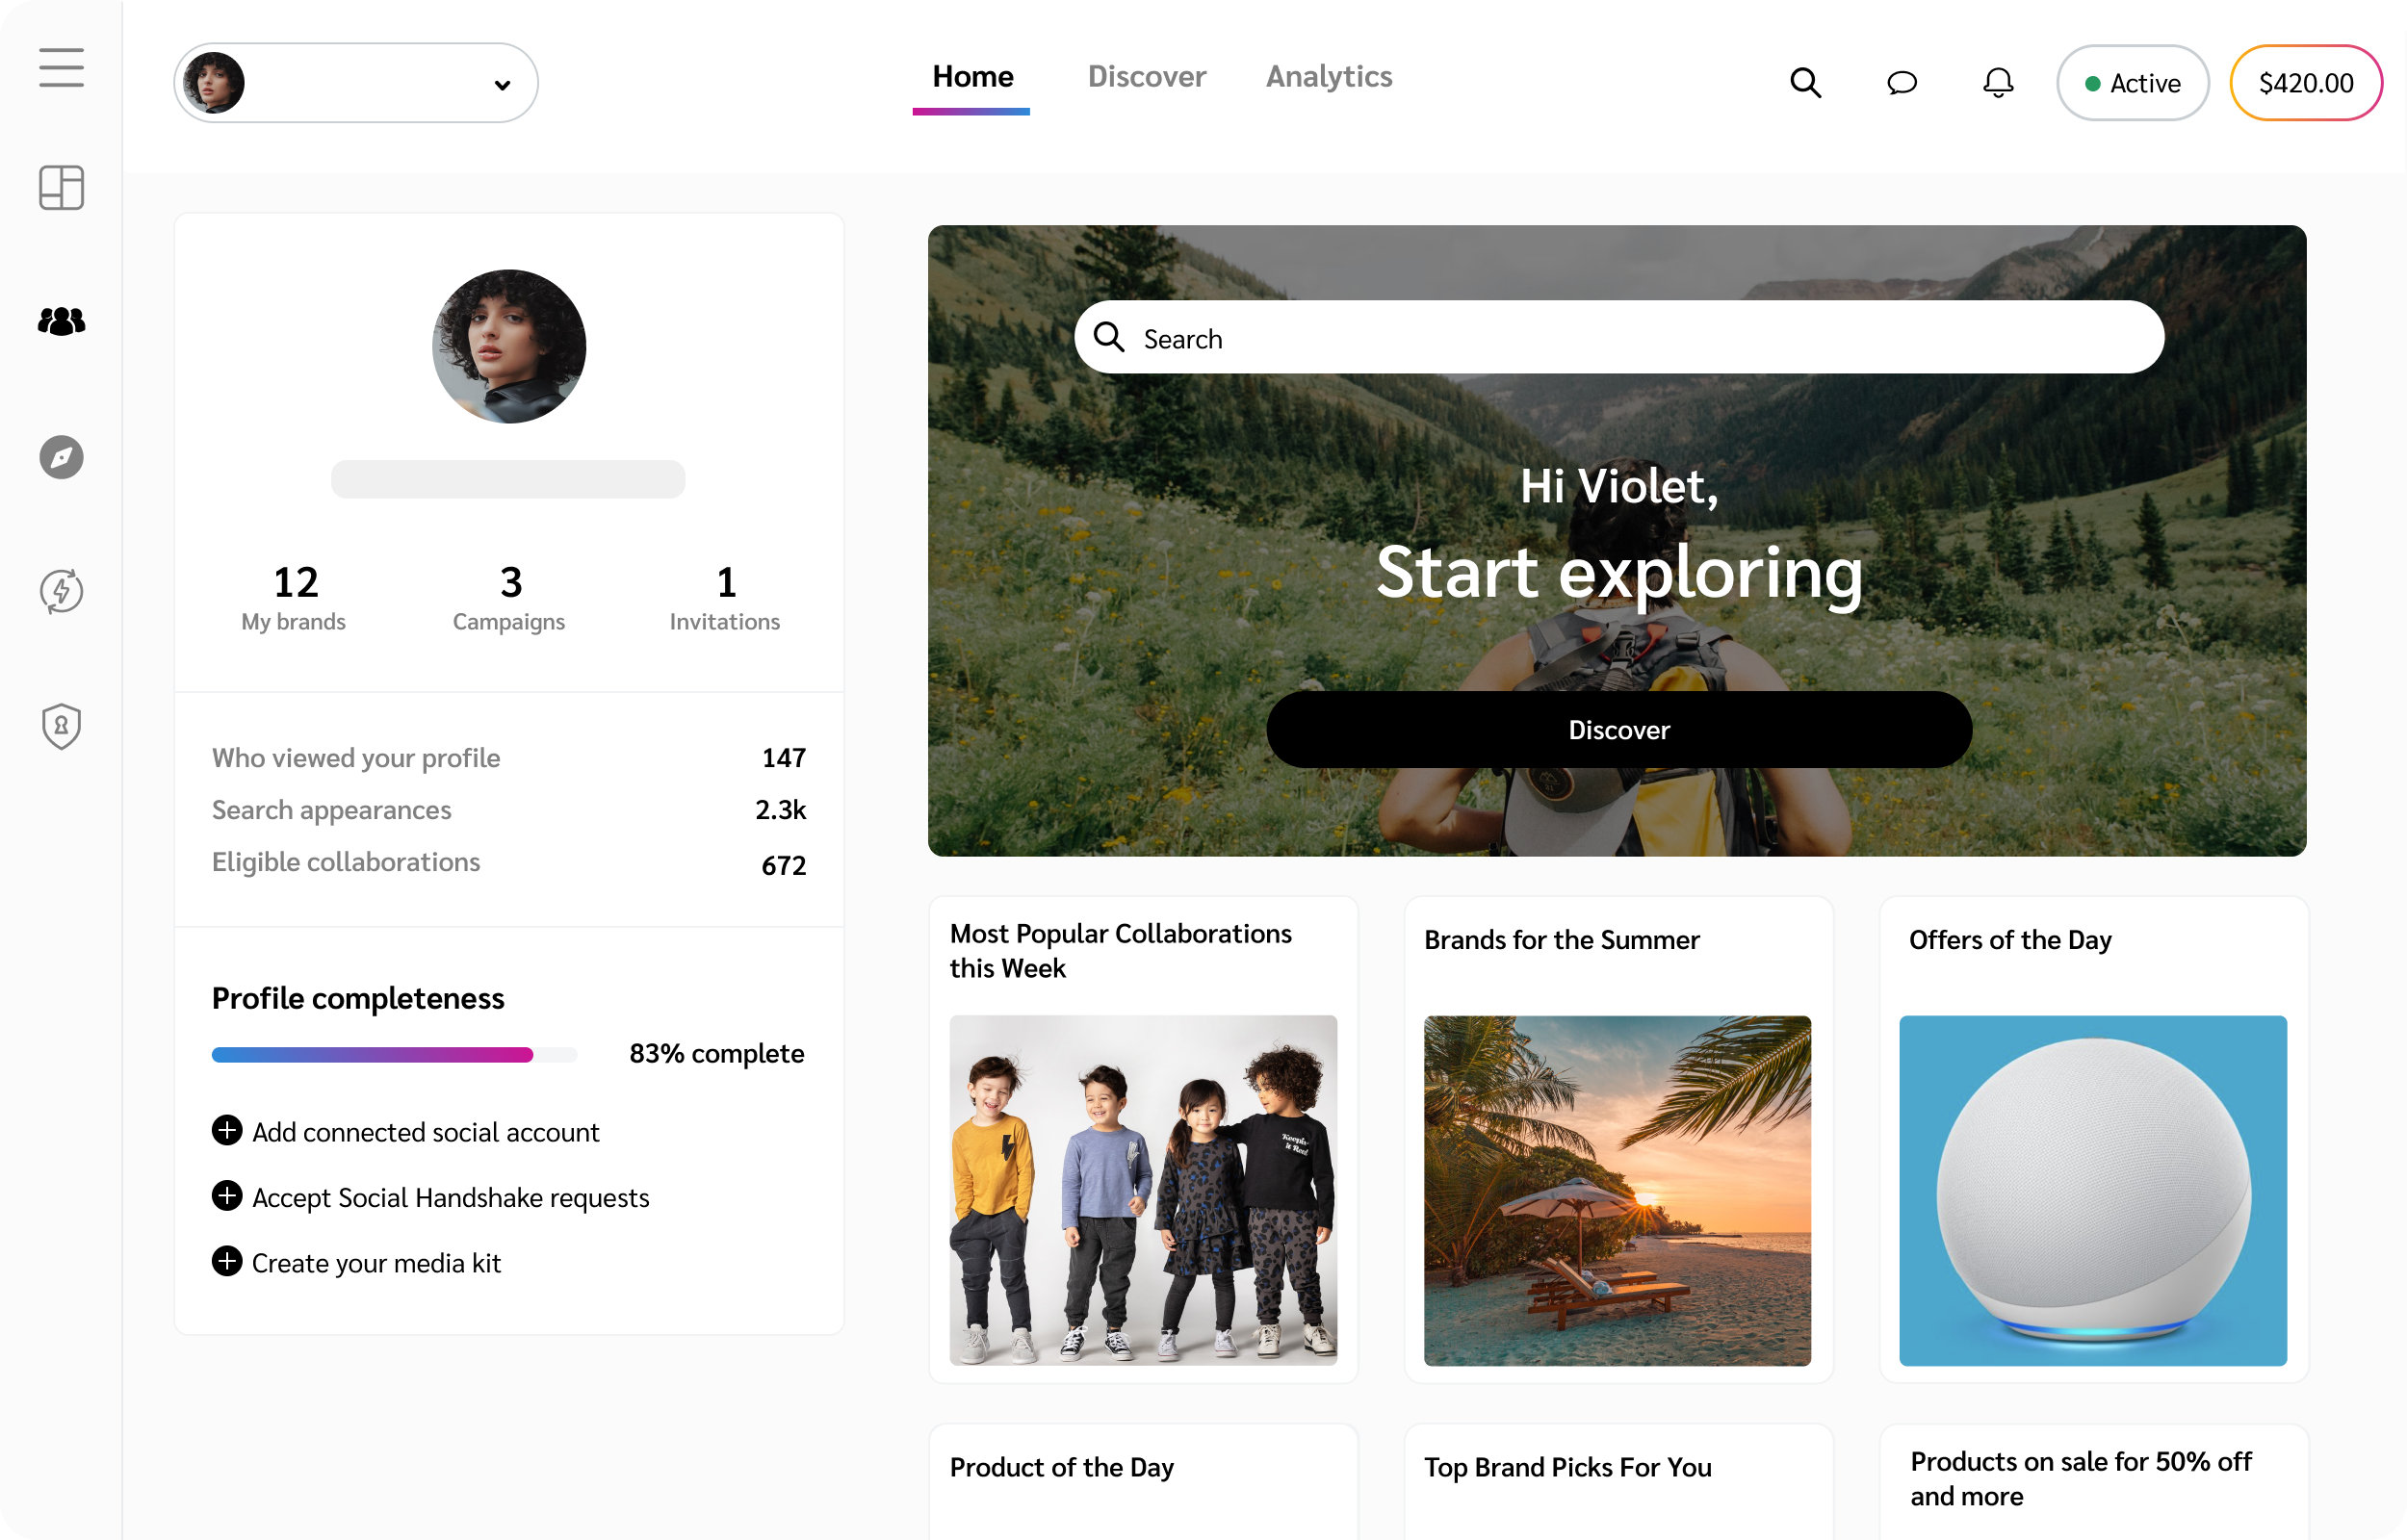Click the Discover button on the hero banner
The height and width of the screenshot is (1540, 2407).
pyautogui.click(x=1617, y=729)
